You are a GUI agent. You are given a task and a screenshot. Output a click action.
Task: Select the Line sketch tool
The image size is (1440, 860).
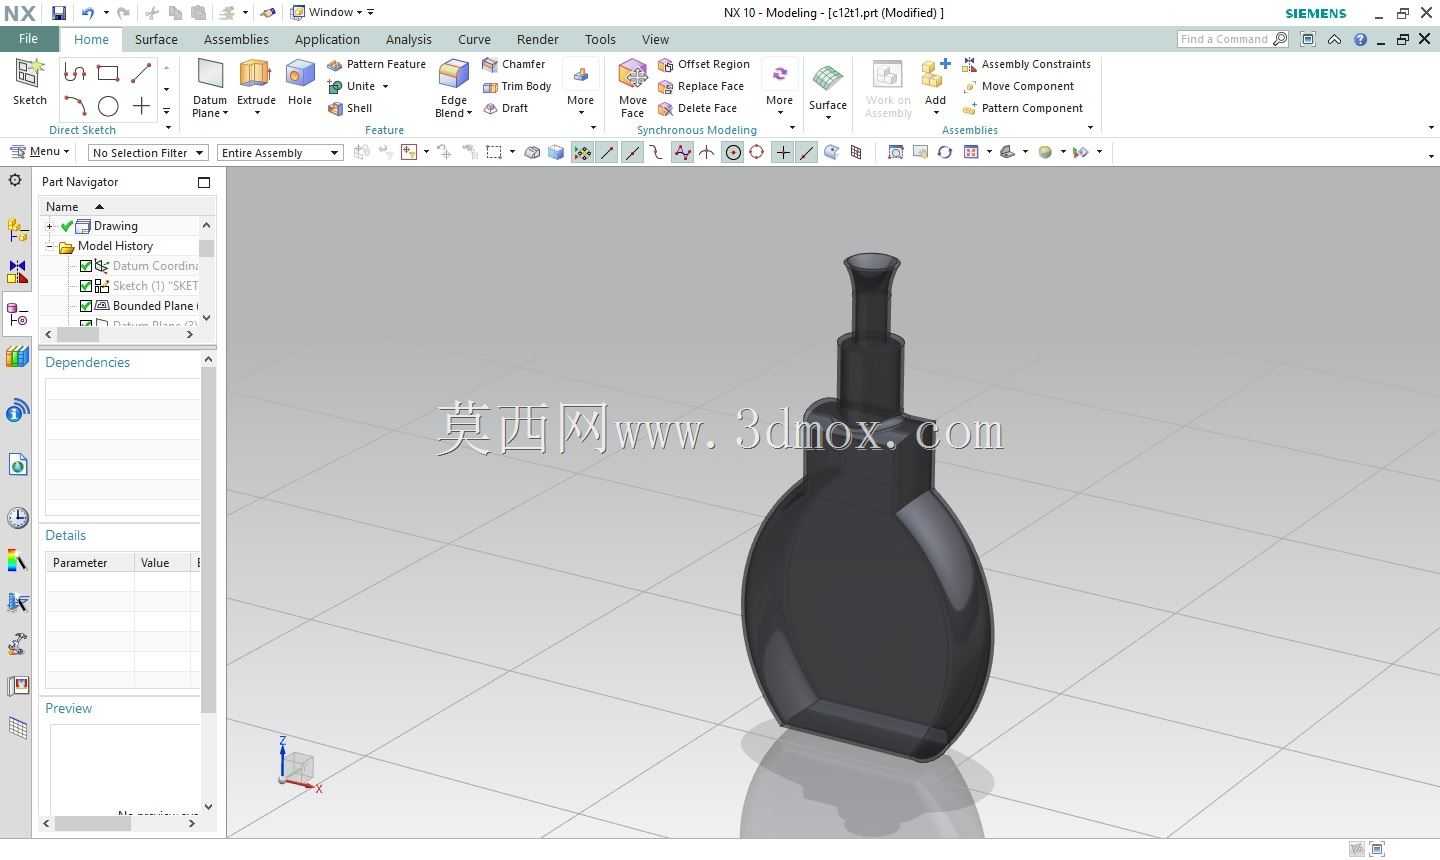click(141, 73)
